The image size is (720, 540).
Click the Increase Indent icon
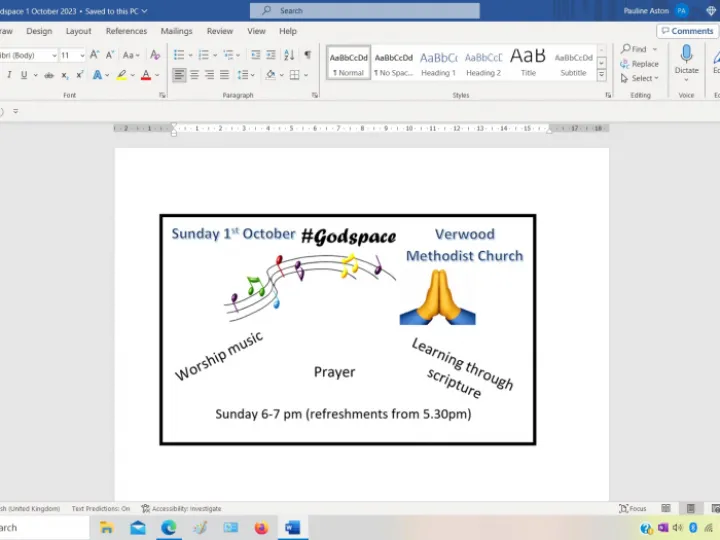(x=270, y=55)
